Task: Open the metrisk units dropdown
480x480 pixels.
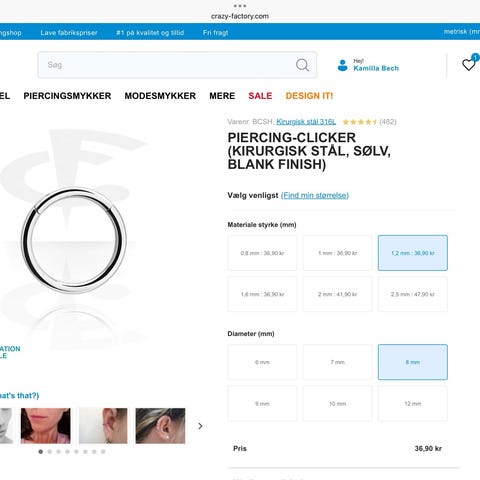Action: (x=462, y=32)
